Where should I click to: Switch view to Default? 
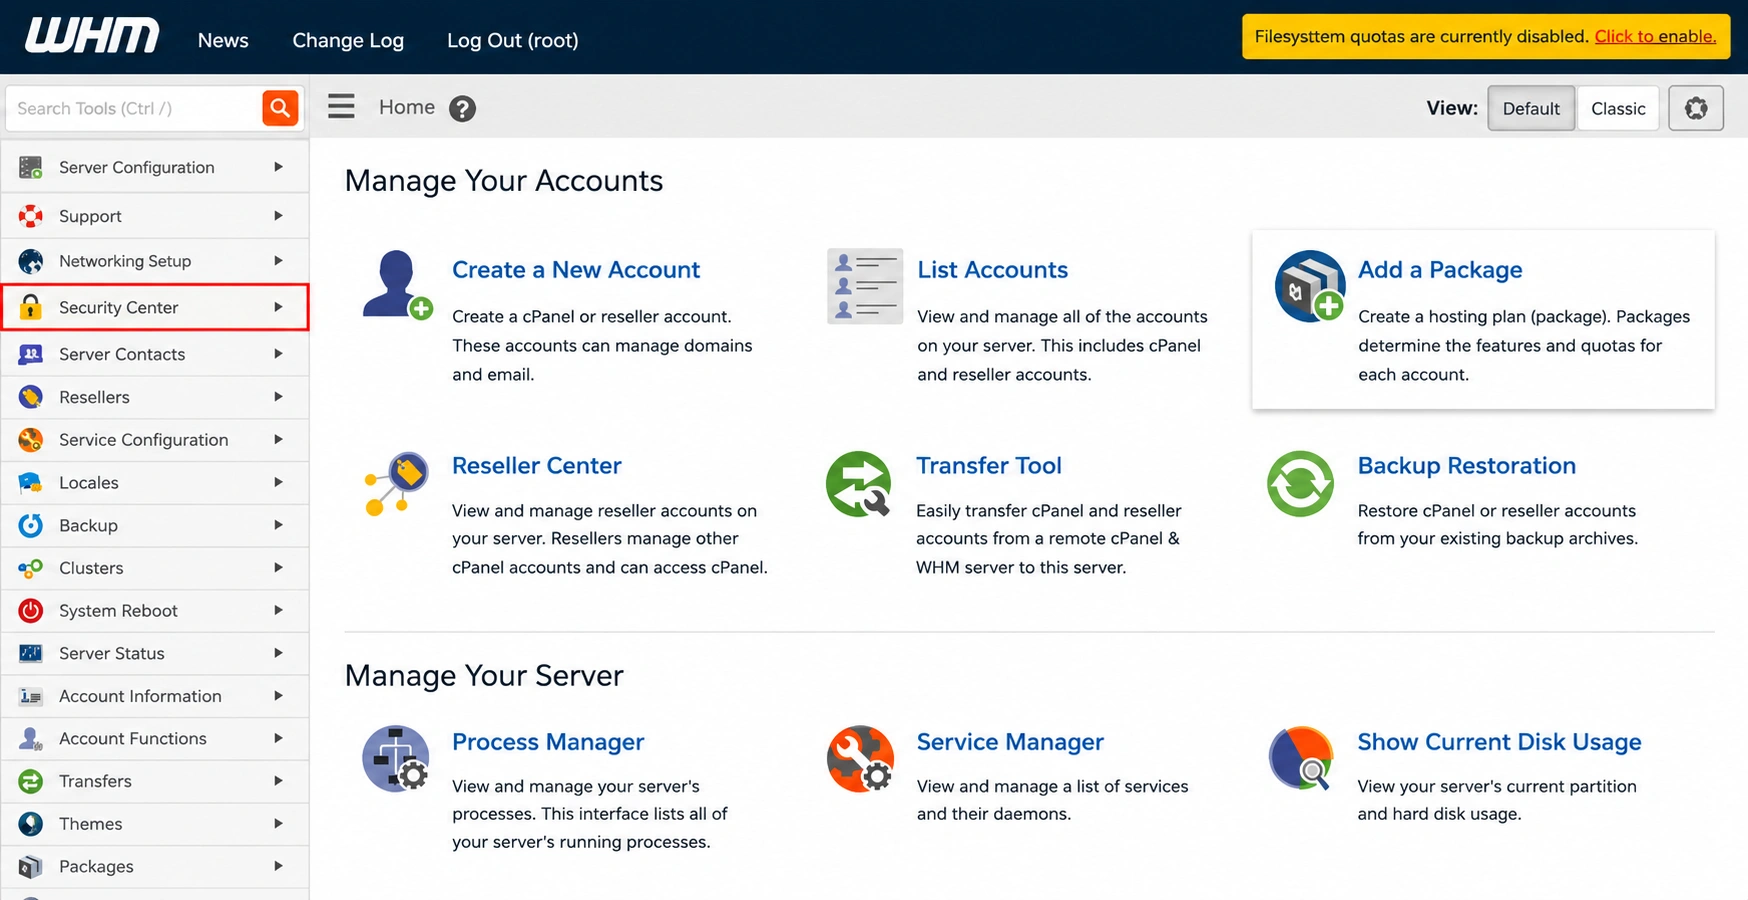coord(1531,108)
